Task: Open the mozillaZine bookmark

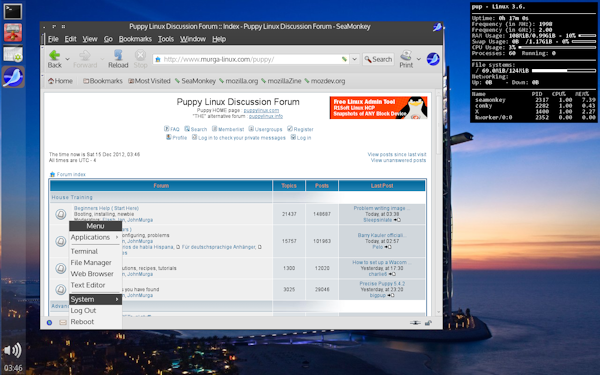Action: click(281, 81)
